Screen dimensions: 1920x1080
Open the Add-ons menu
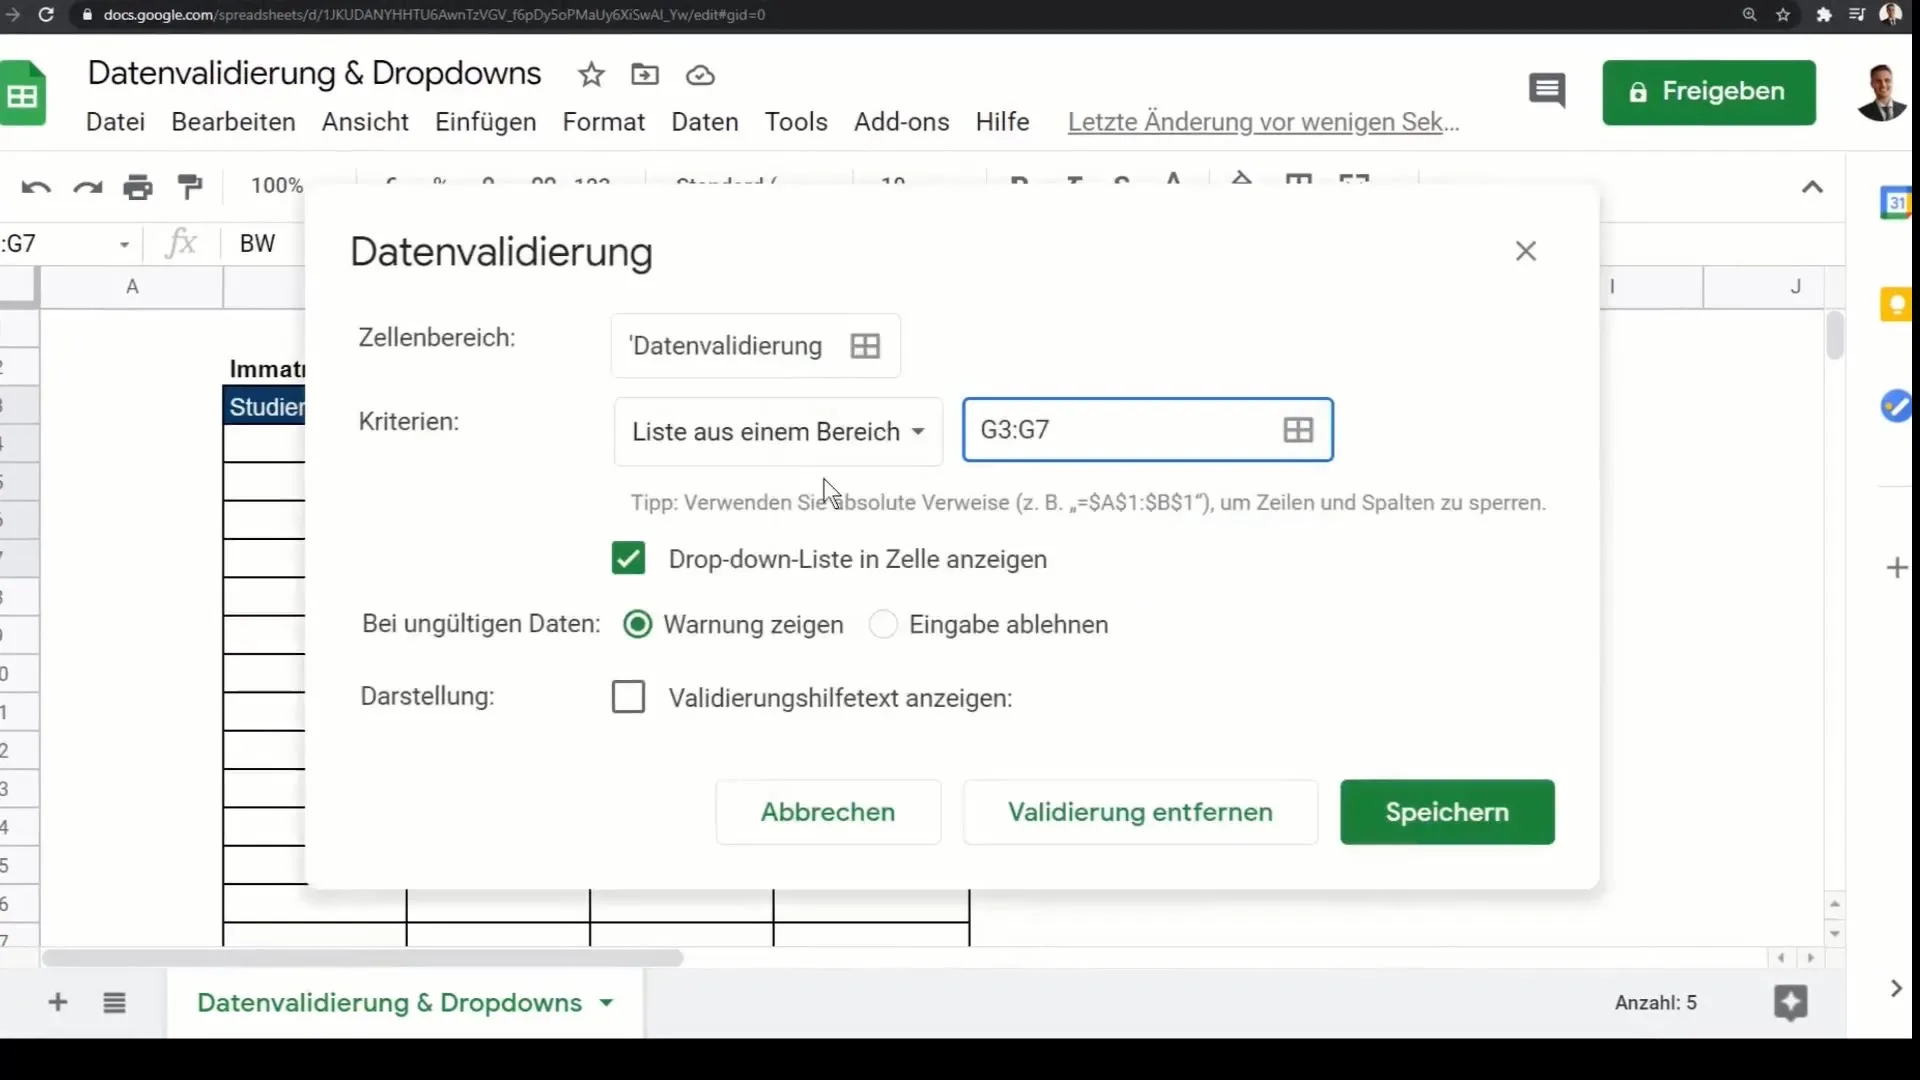pos(902,122)
